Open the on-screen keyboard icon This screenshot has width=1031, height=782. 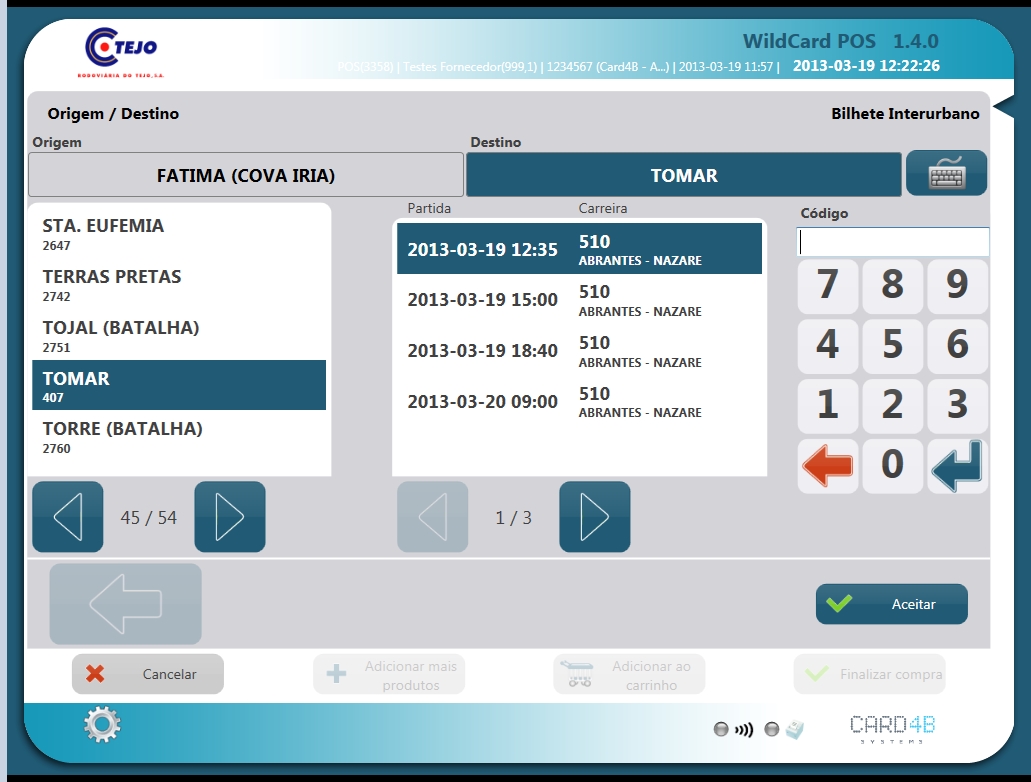tap(946, 174)
